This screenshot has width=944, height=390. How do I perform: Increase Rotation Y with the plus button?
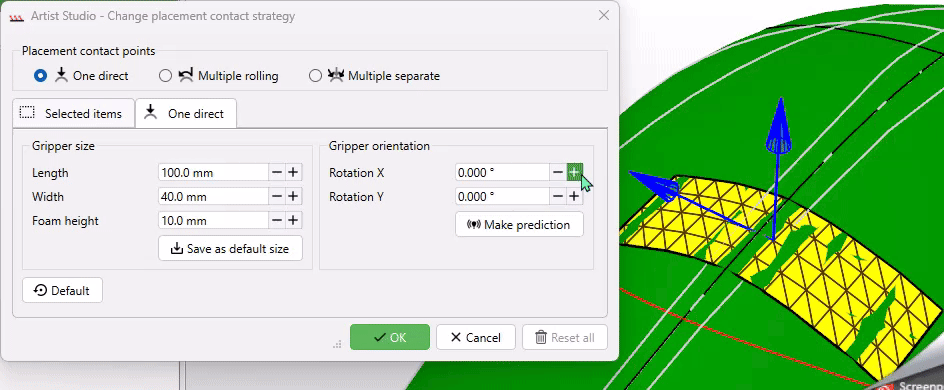click(x=574, y=197)
